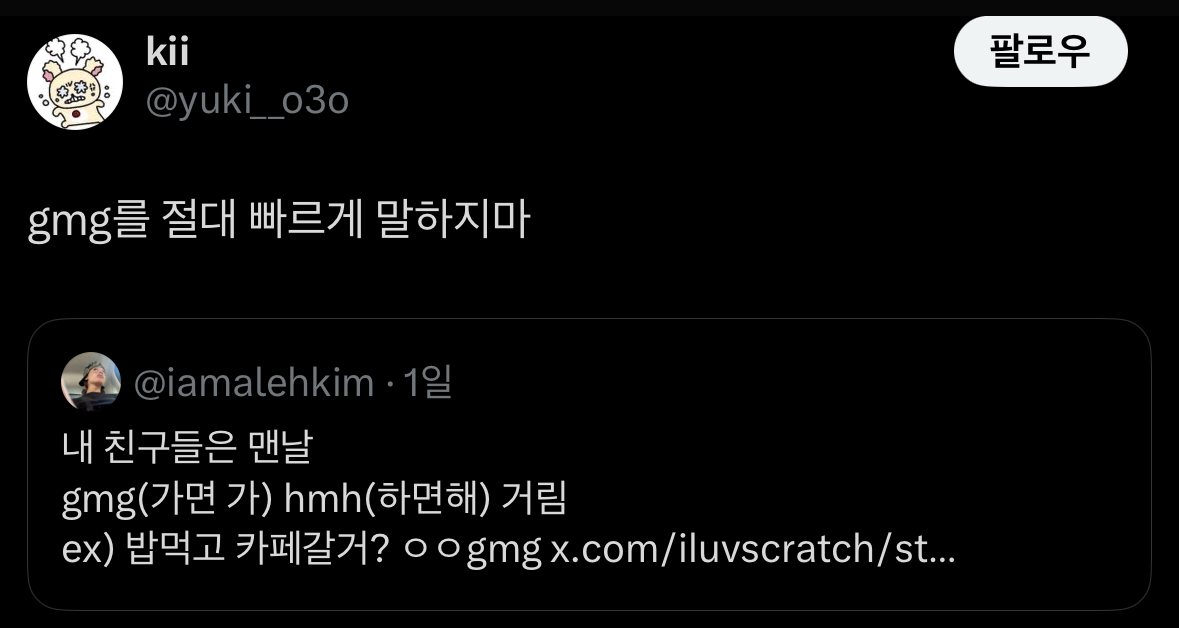Open the quoted tweet author's avatar photo

[x=91, y=382]
